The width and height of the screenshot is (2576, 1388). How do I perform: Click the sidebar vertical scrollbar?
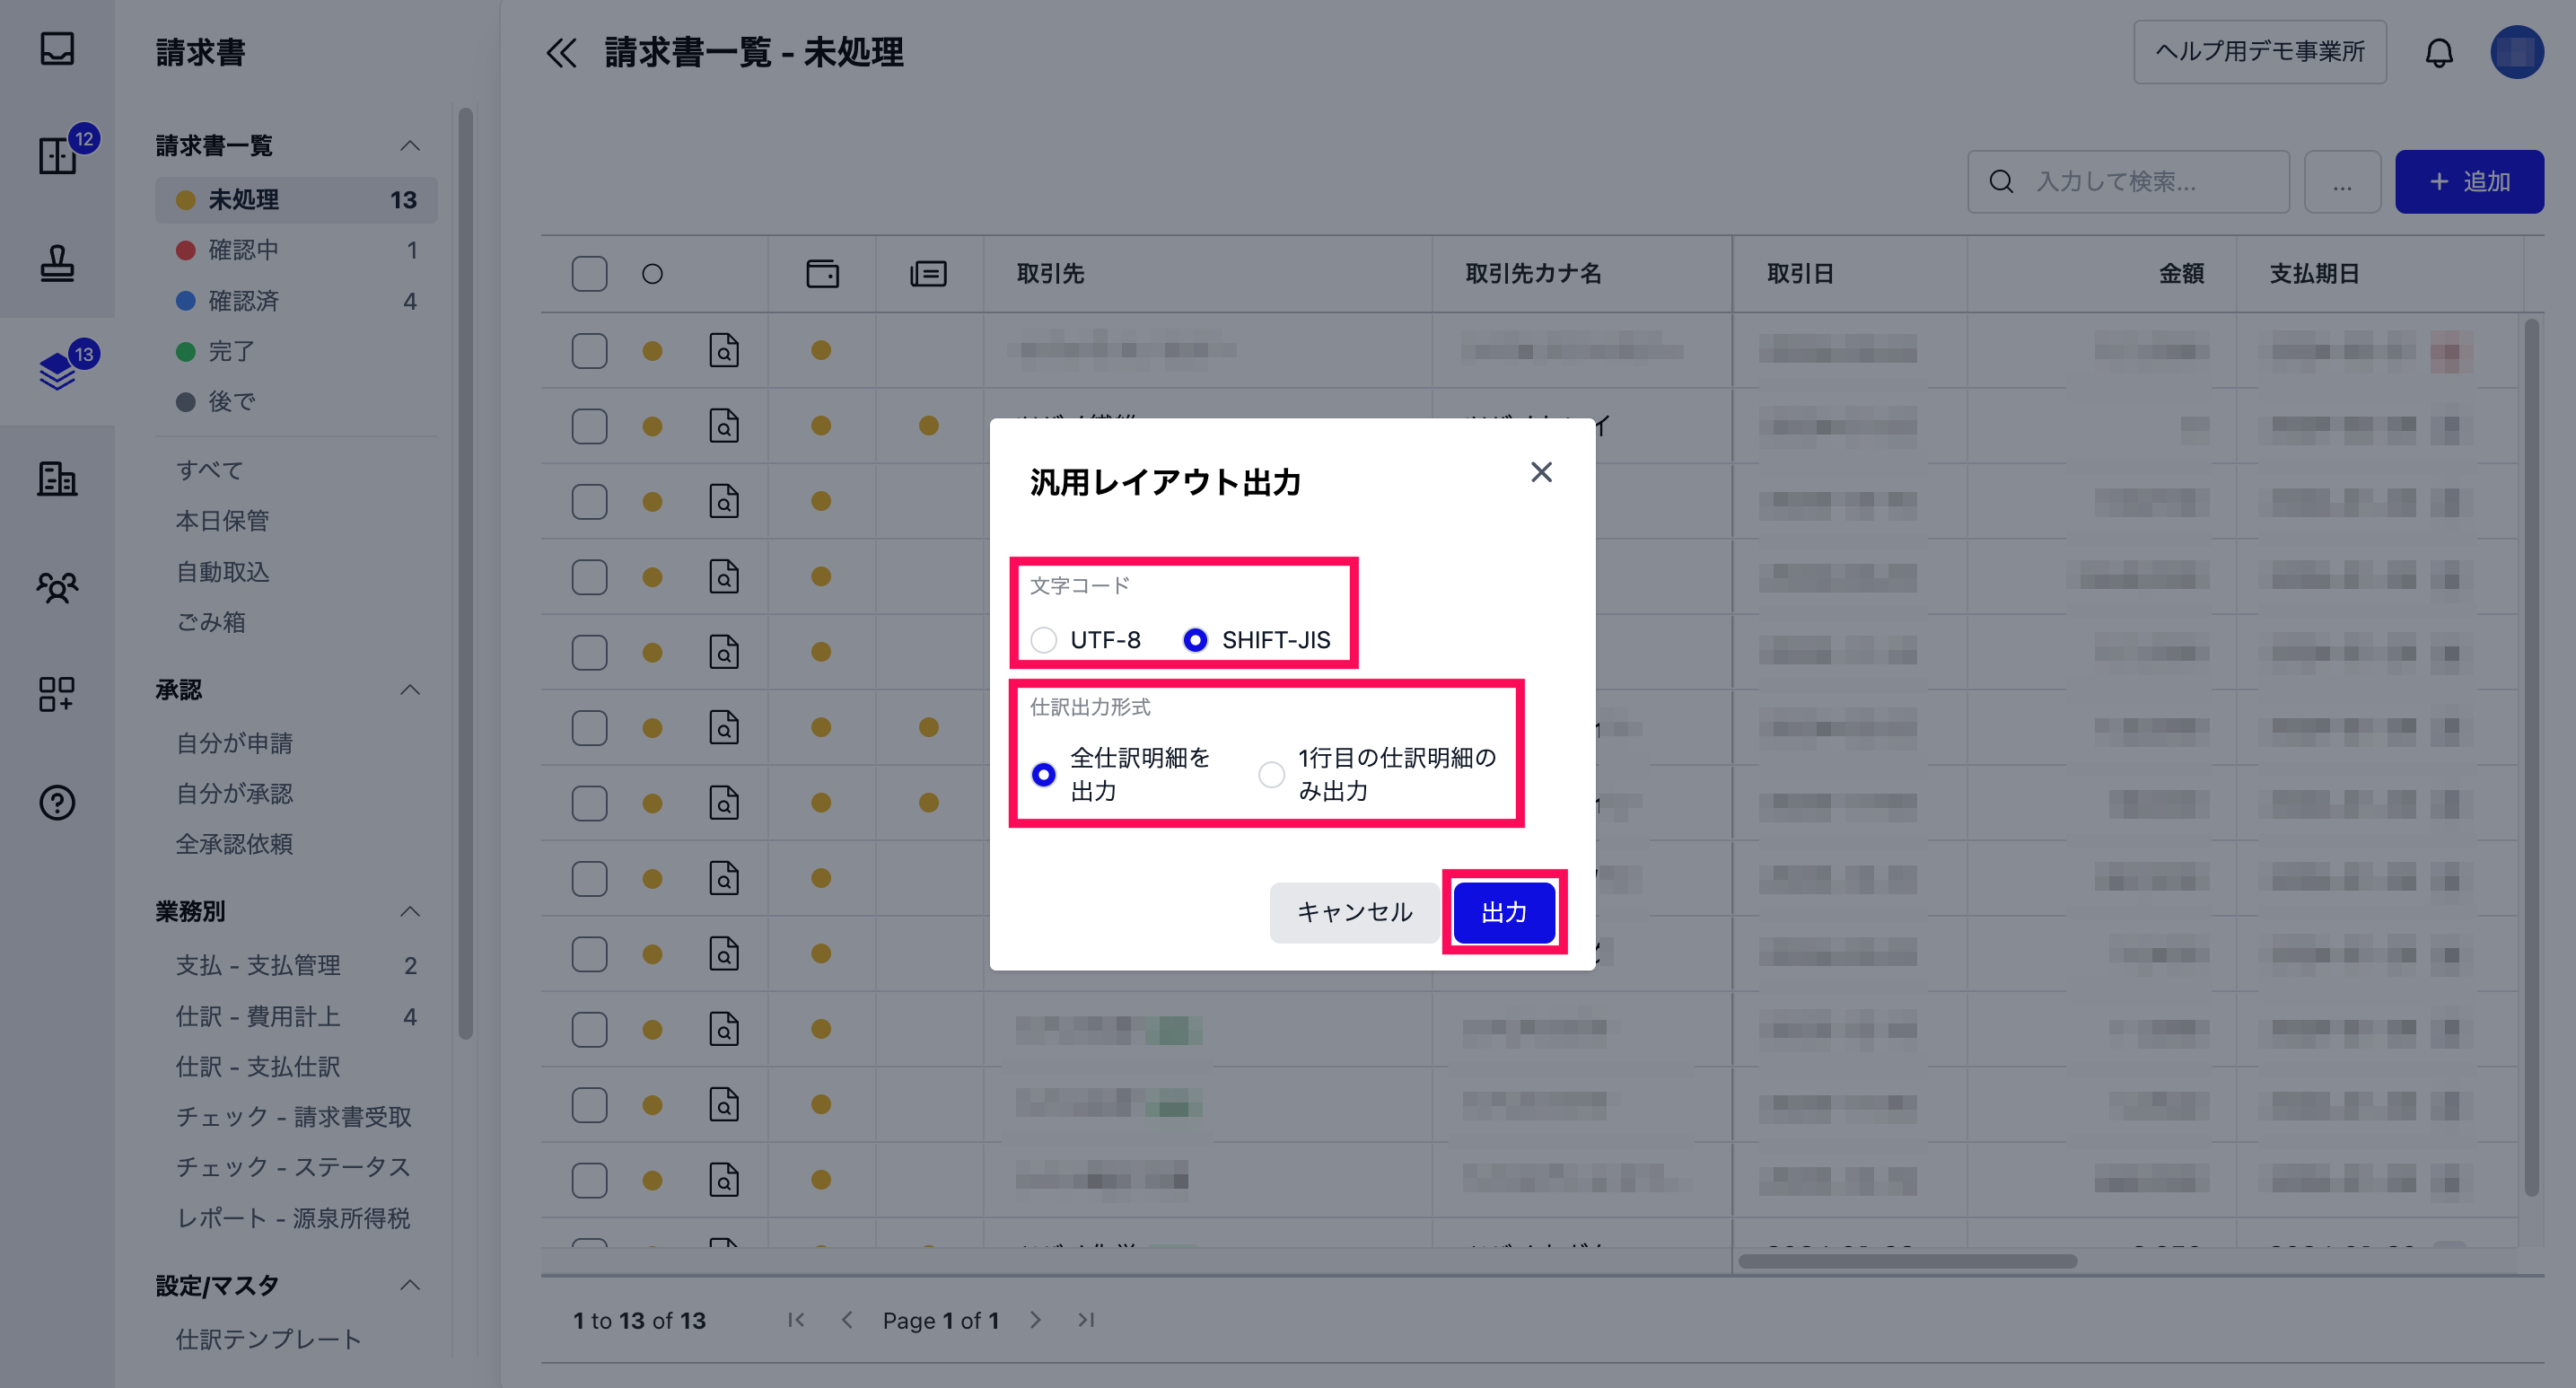(465, 573)
